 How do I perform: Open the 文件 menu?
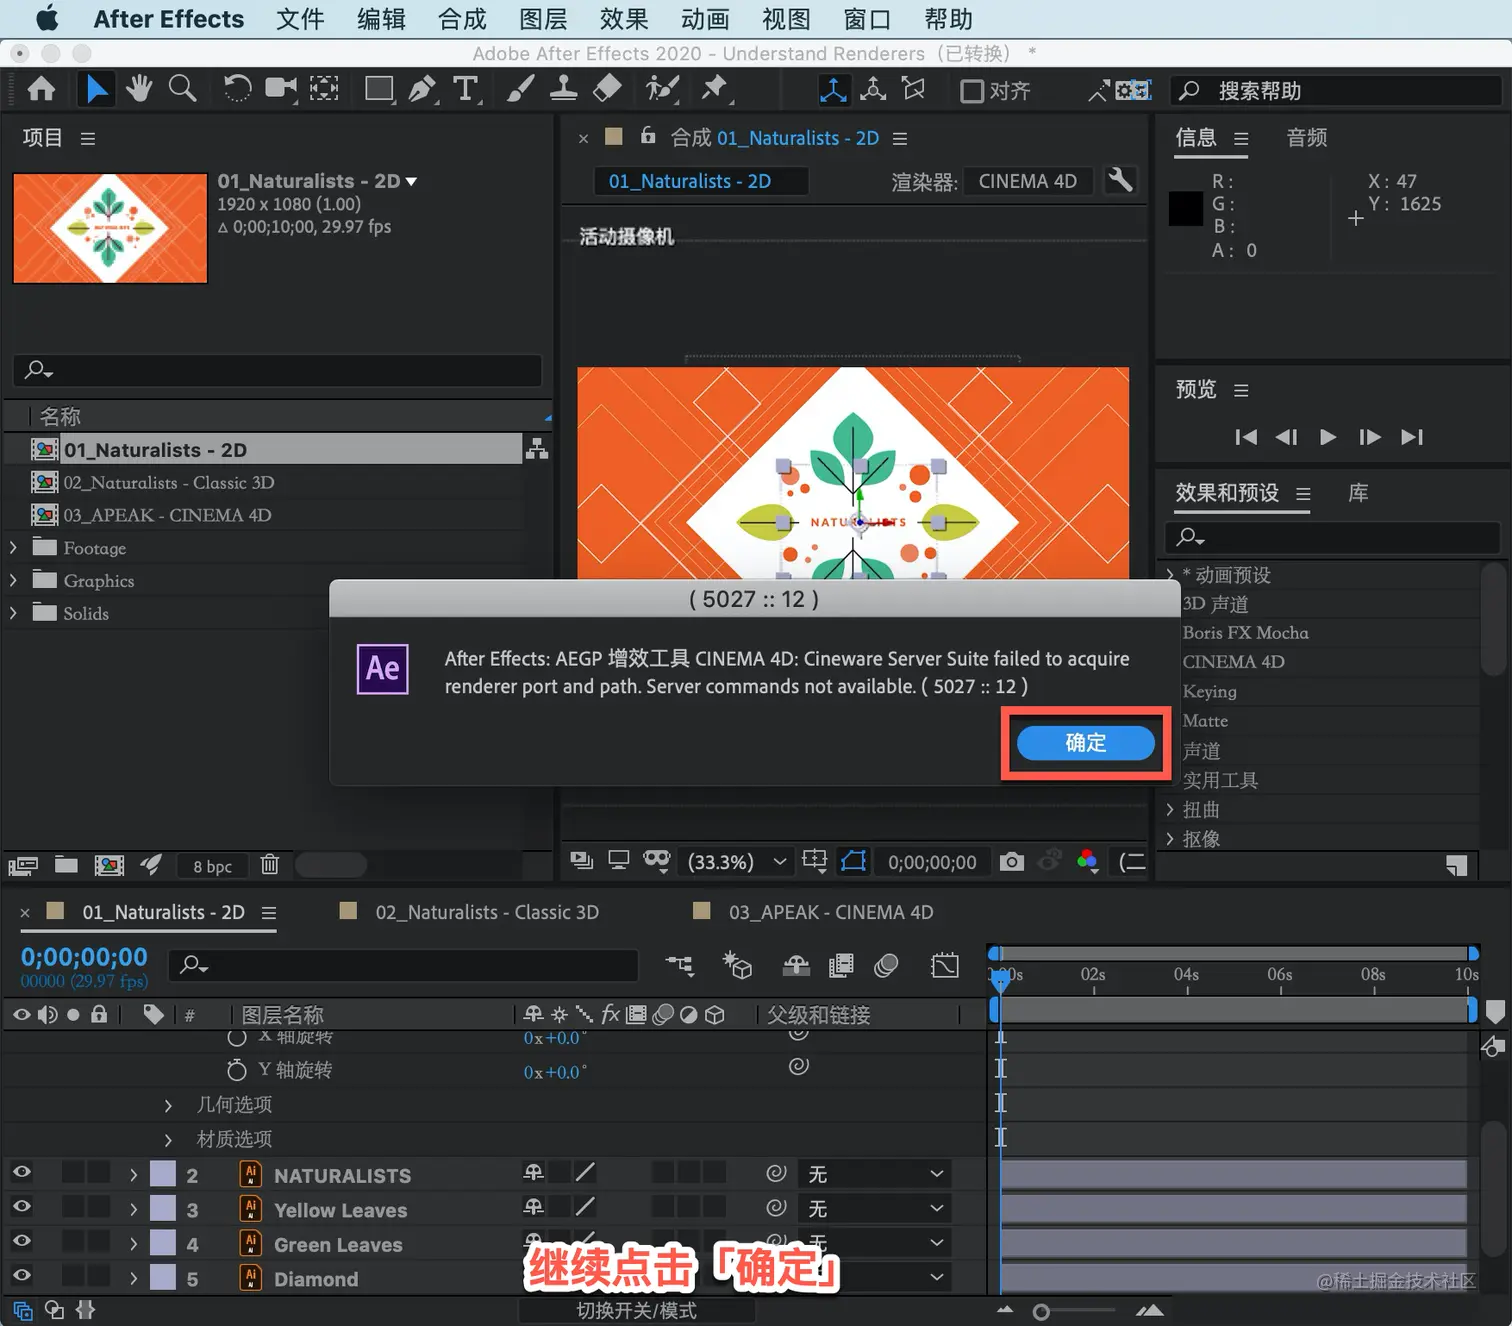300,19
